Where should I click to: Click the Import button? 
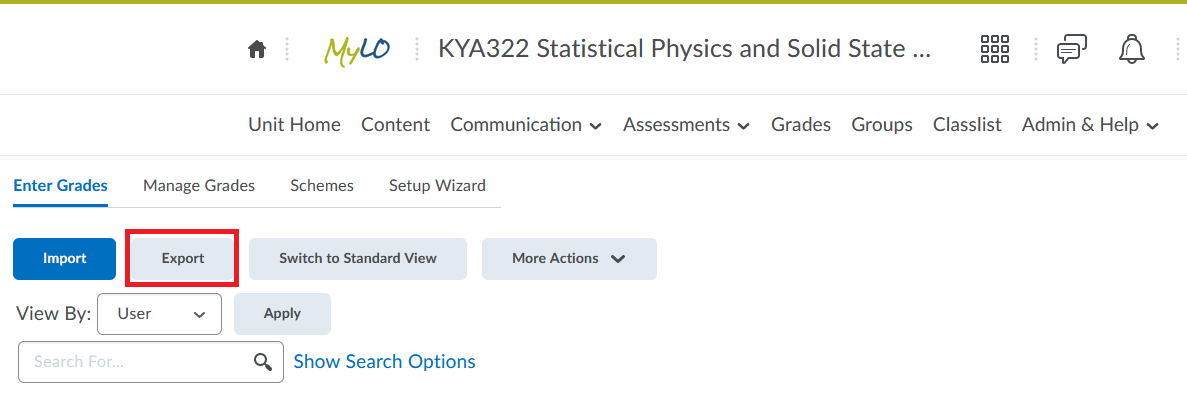click(x=64, y=258)
